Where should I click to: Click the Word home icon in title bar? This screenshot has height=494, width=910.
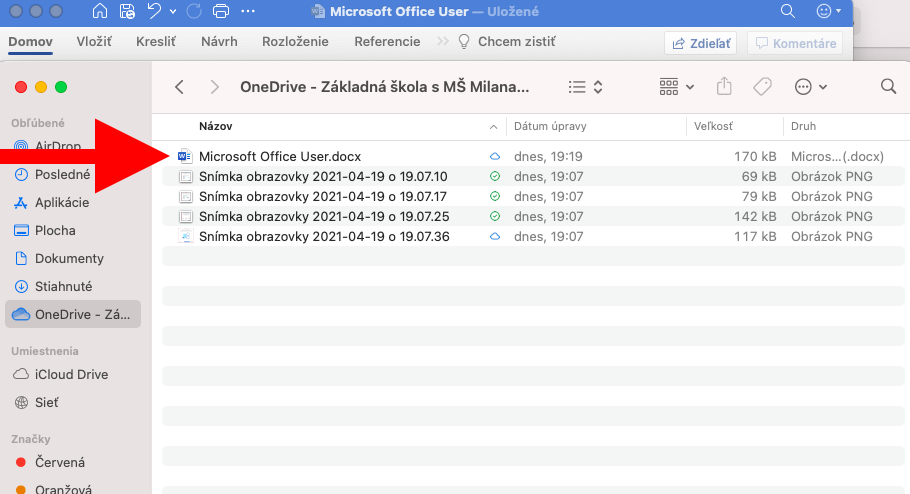coord(100,12)
